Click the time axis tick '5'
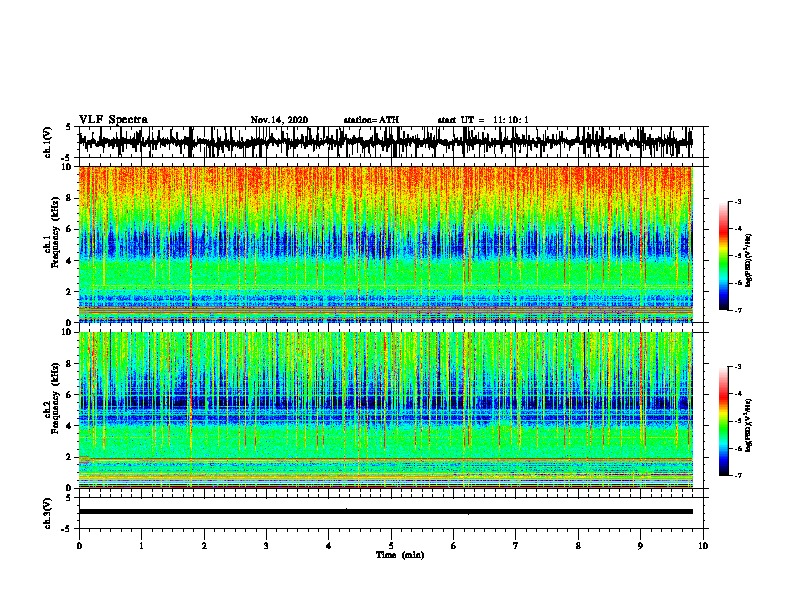This screenshot has height=612, width=792. click(x=391, y=545)
